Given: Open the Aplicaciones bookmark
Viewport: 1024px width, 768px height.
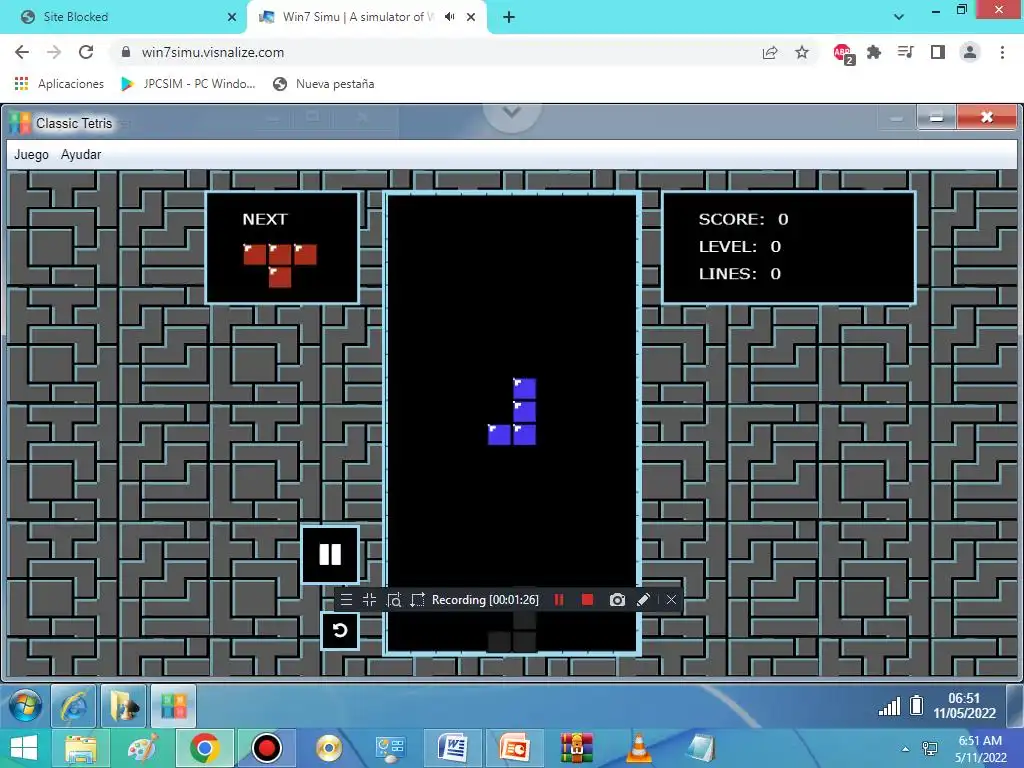Looking at the screenshot, I should click(59, 84).
